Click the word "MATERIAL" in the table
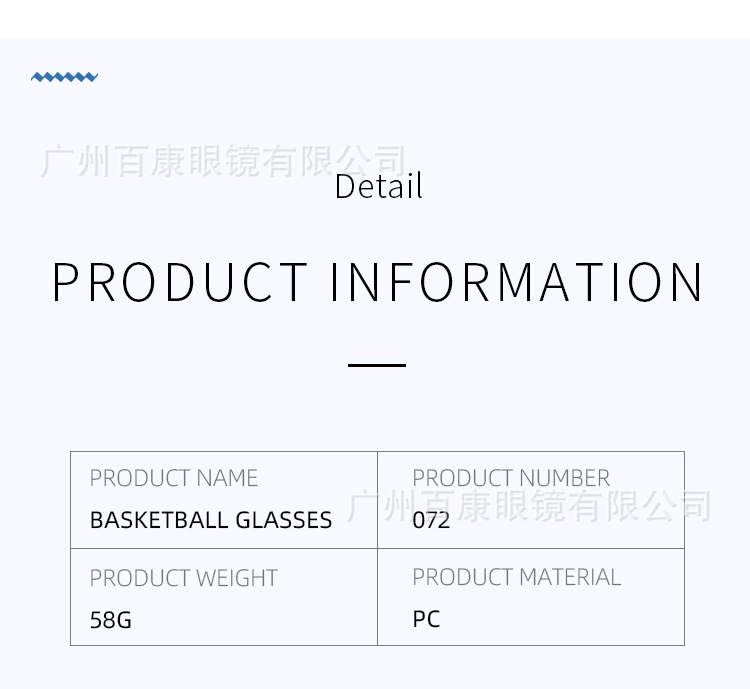750x689 pixels. coord(572,577)
